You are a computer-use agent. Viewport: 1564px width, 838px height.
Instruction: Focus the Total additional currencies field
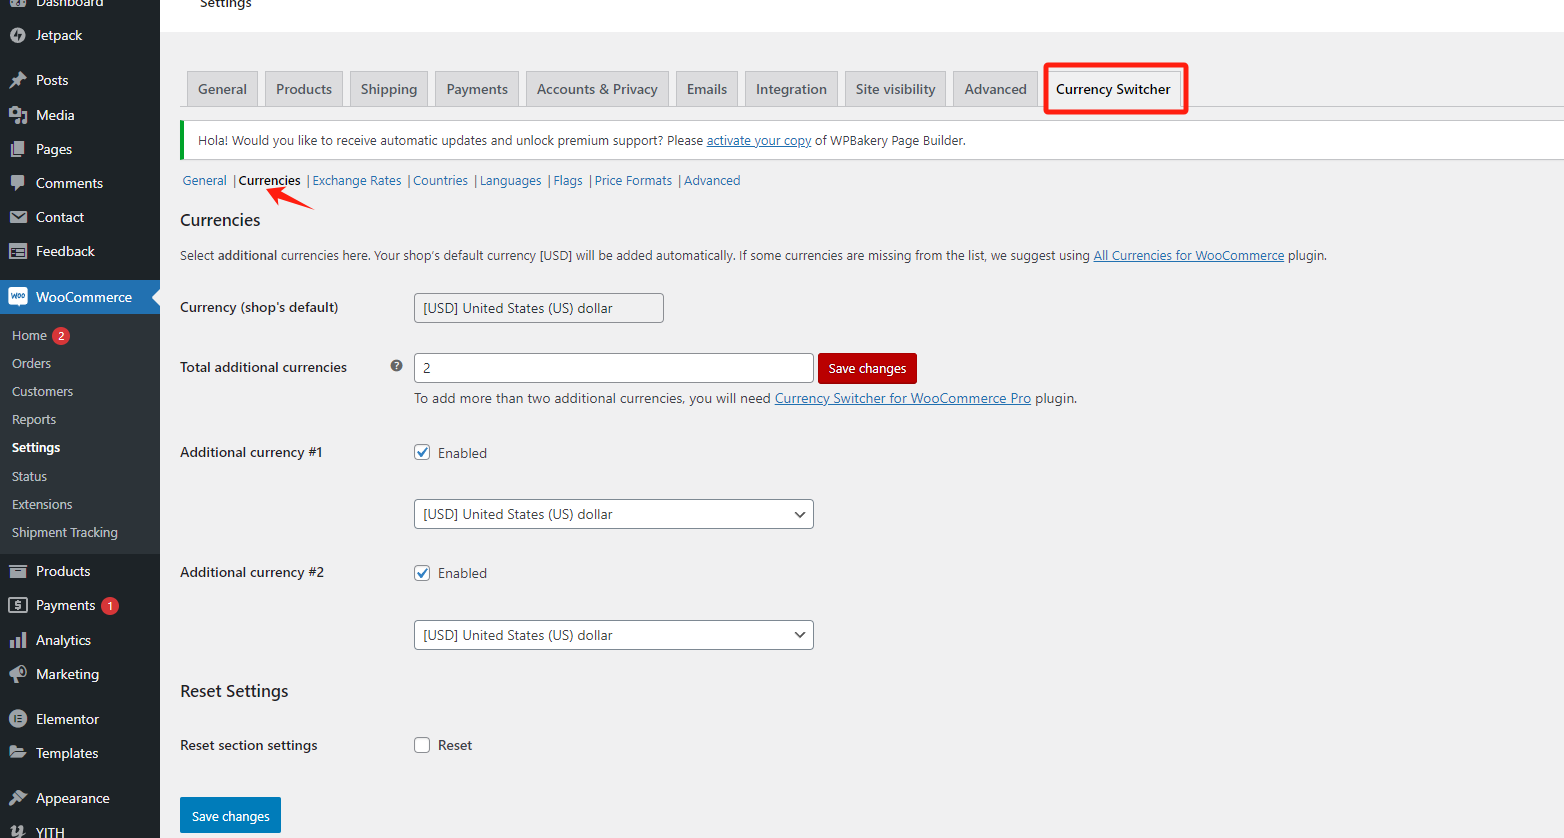613,368
